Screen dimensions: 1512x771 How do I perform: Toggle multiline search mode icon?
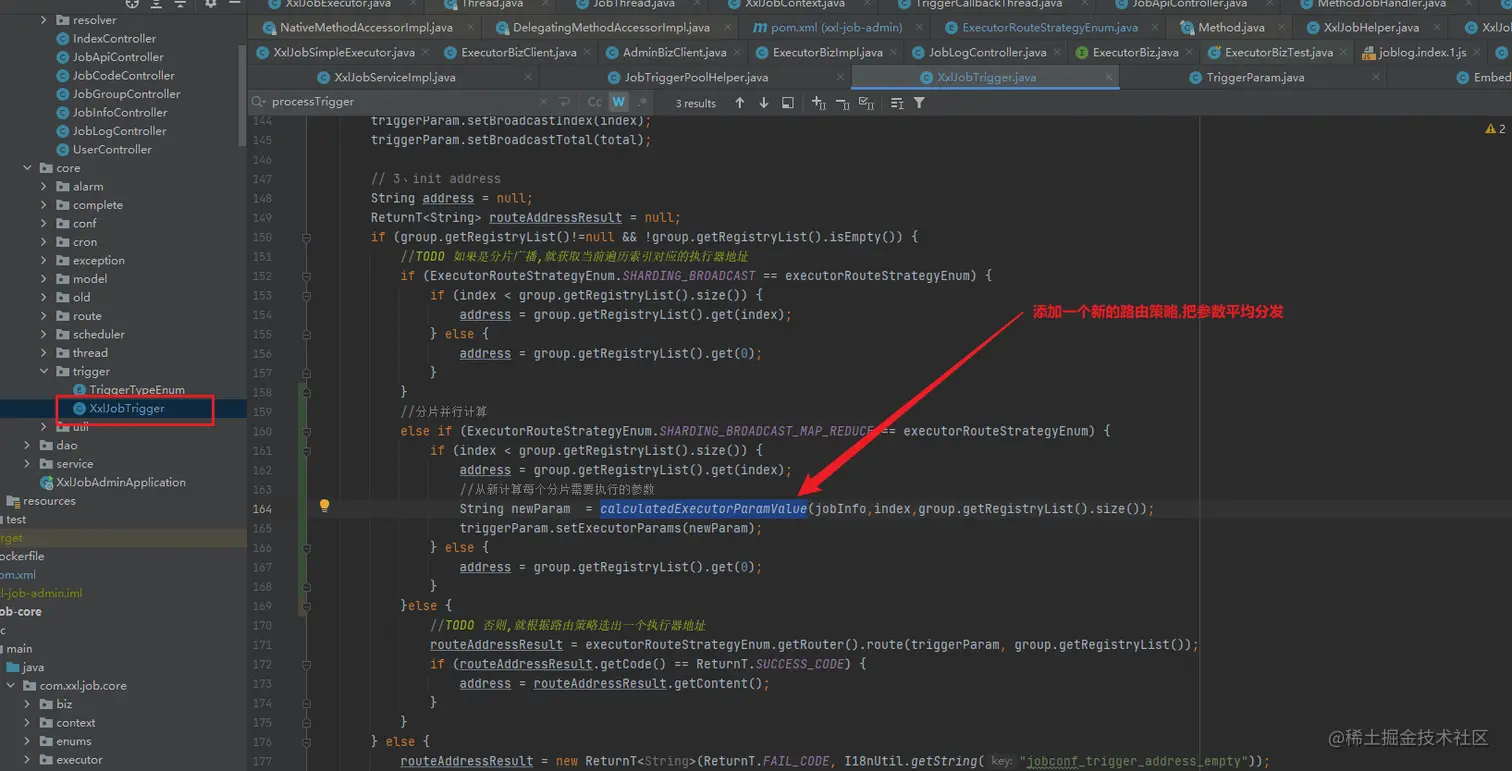click(897, 102)
